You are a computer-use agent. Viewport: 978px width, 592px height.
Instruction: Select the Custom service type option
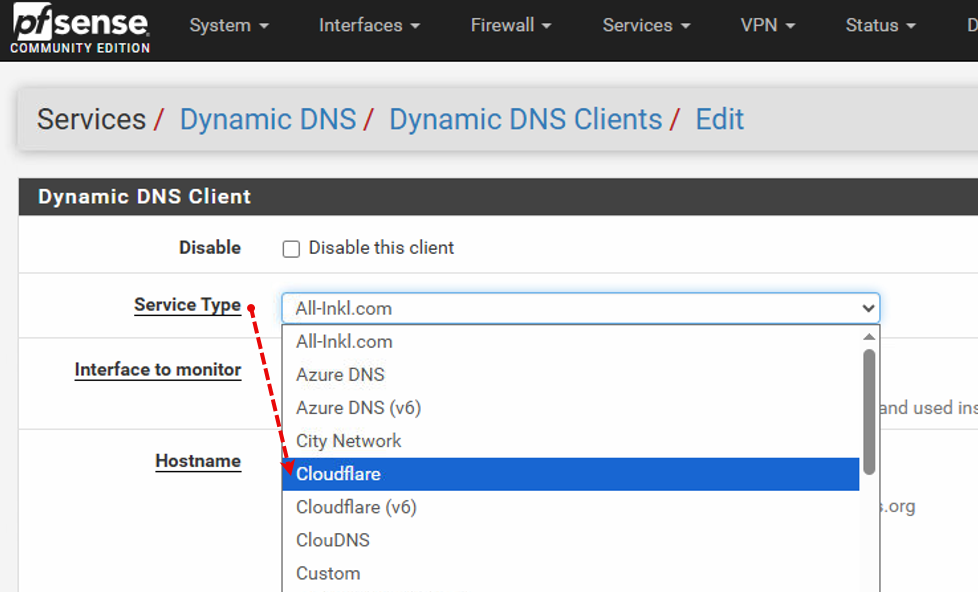tap(571, 573)
